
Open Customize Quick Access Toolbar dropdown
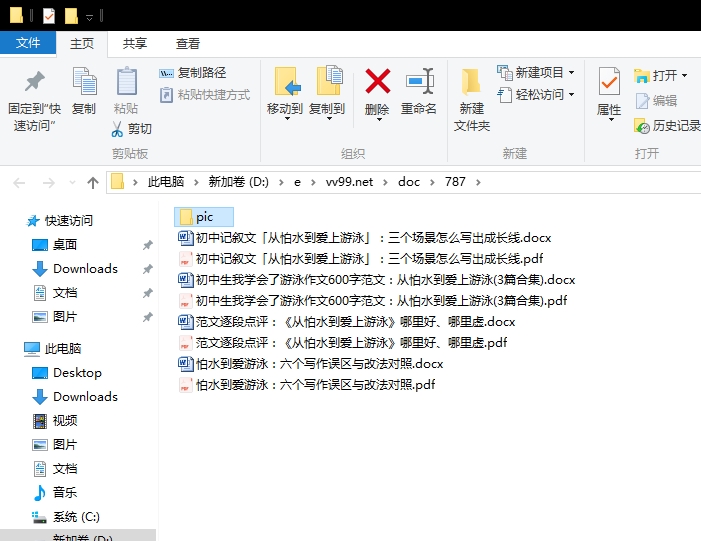[x=89, y=17]
